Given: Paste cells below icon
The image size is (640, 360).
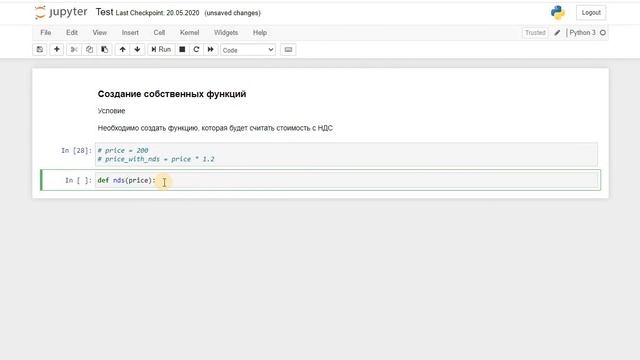Looking at the screenshot, I should point(104,50).
